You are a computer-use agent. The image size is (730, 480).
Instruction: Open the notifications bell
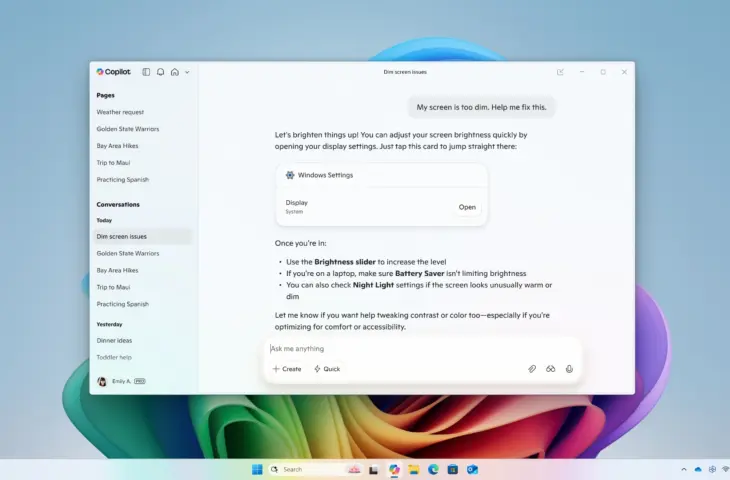click(x=160, y=72)
